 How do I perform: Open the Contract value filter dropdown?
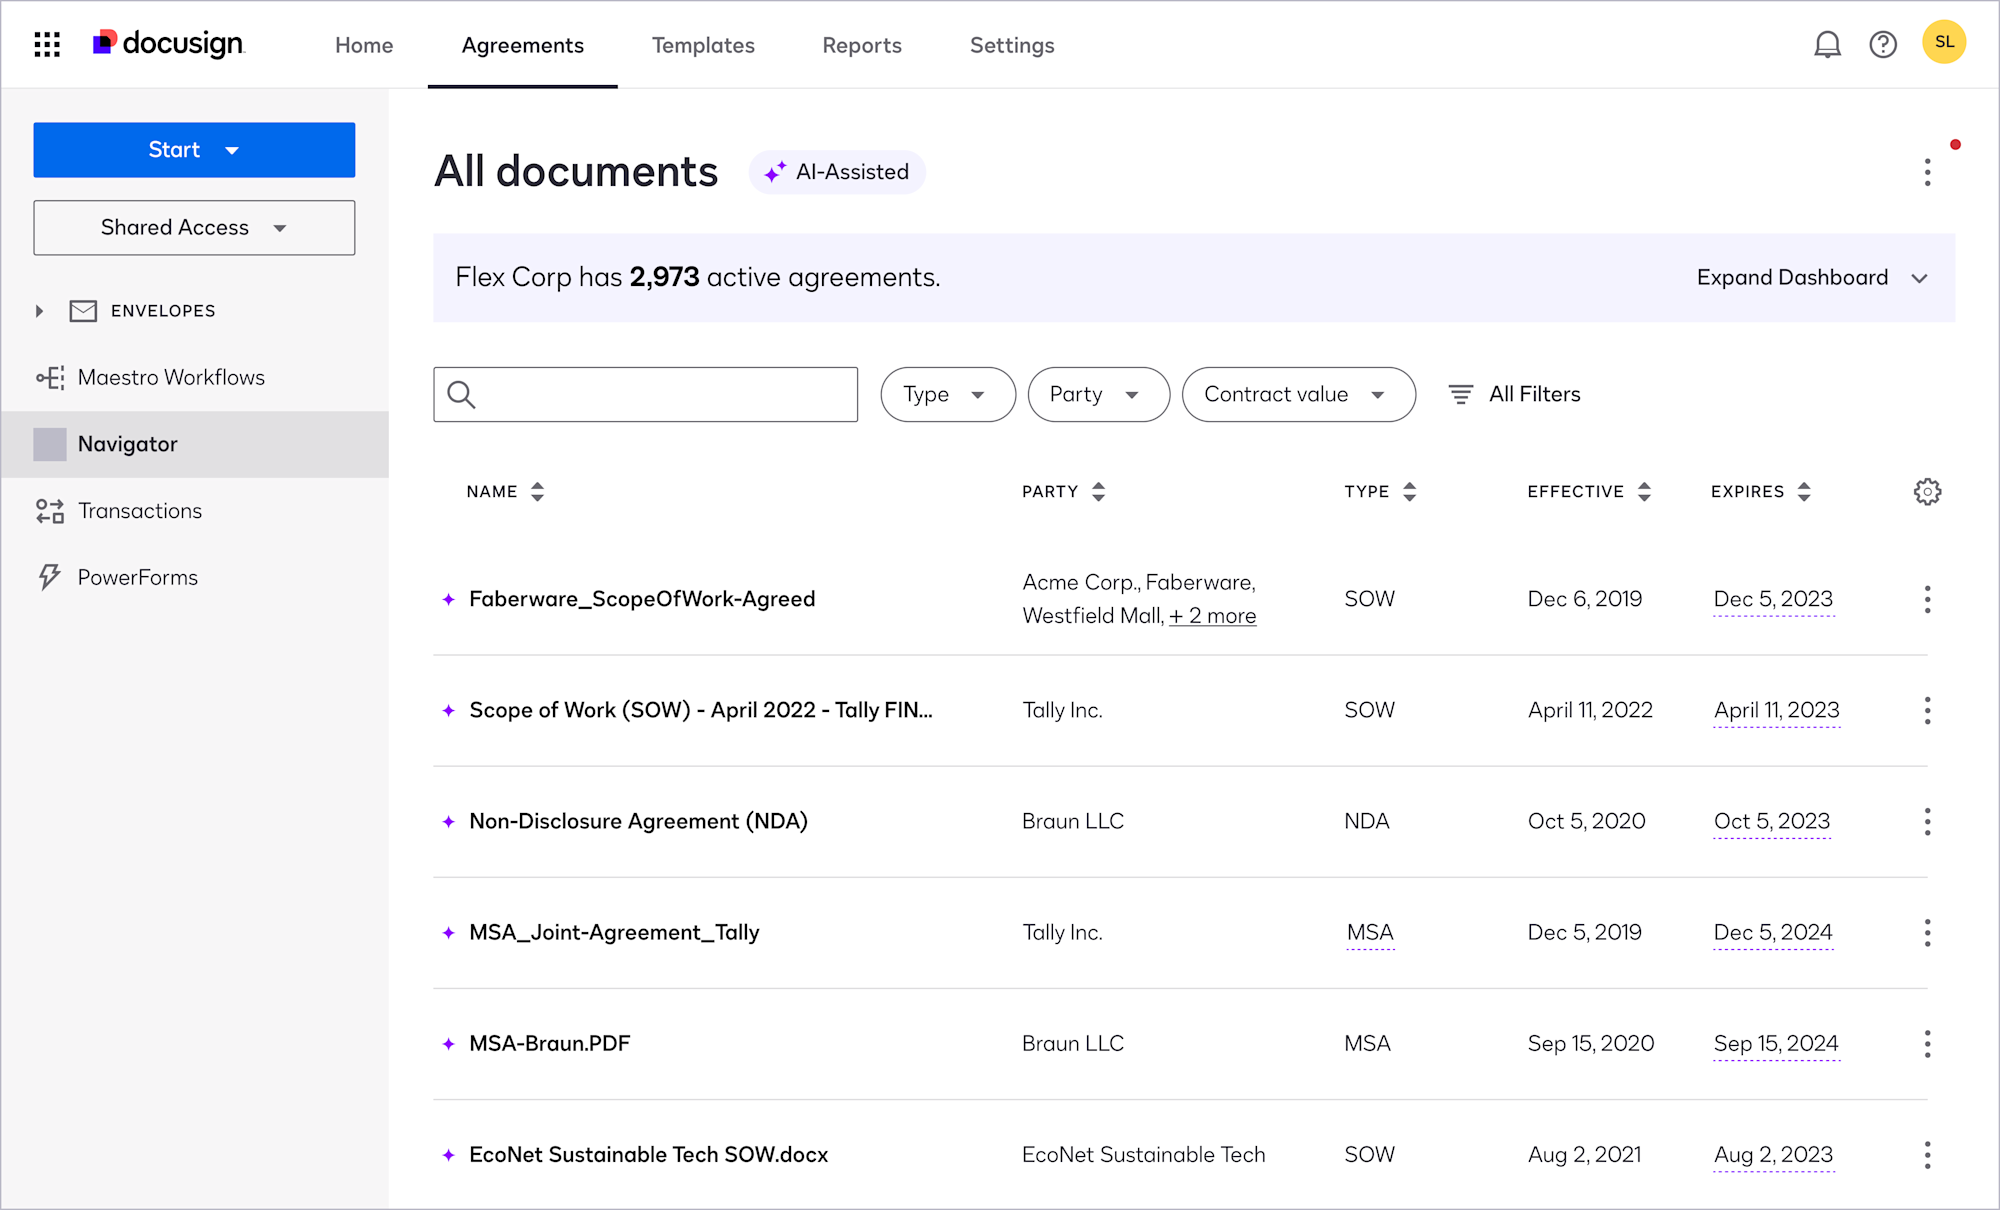point(1298,394)
